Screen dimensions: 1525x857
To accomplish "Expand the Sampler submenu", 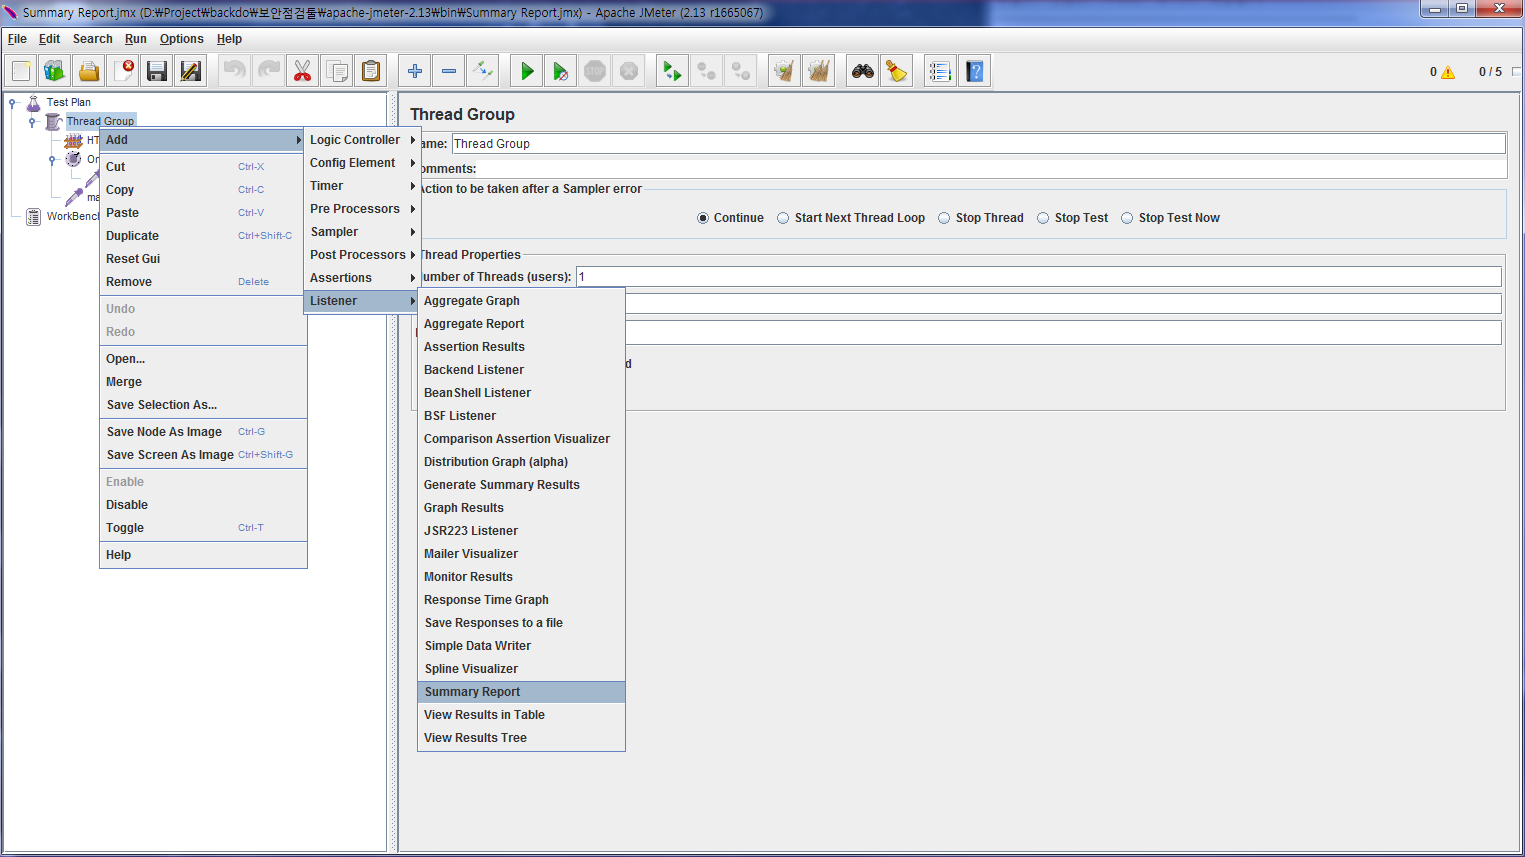I will pos(362,232).
